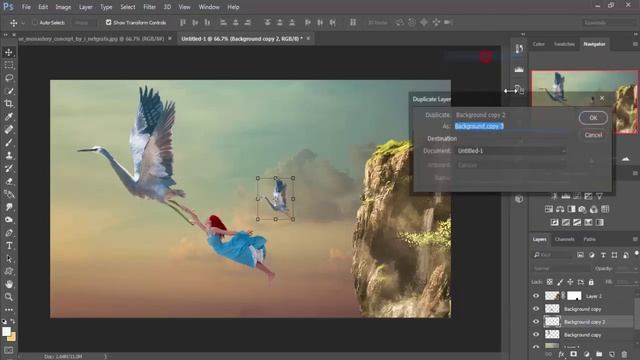Toggle lock image pixels brush icon
Screen dimensions: 640x360
[560, 282]
